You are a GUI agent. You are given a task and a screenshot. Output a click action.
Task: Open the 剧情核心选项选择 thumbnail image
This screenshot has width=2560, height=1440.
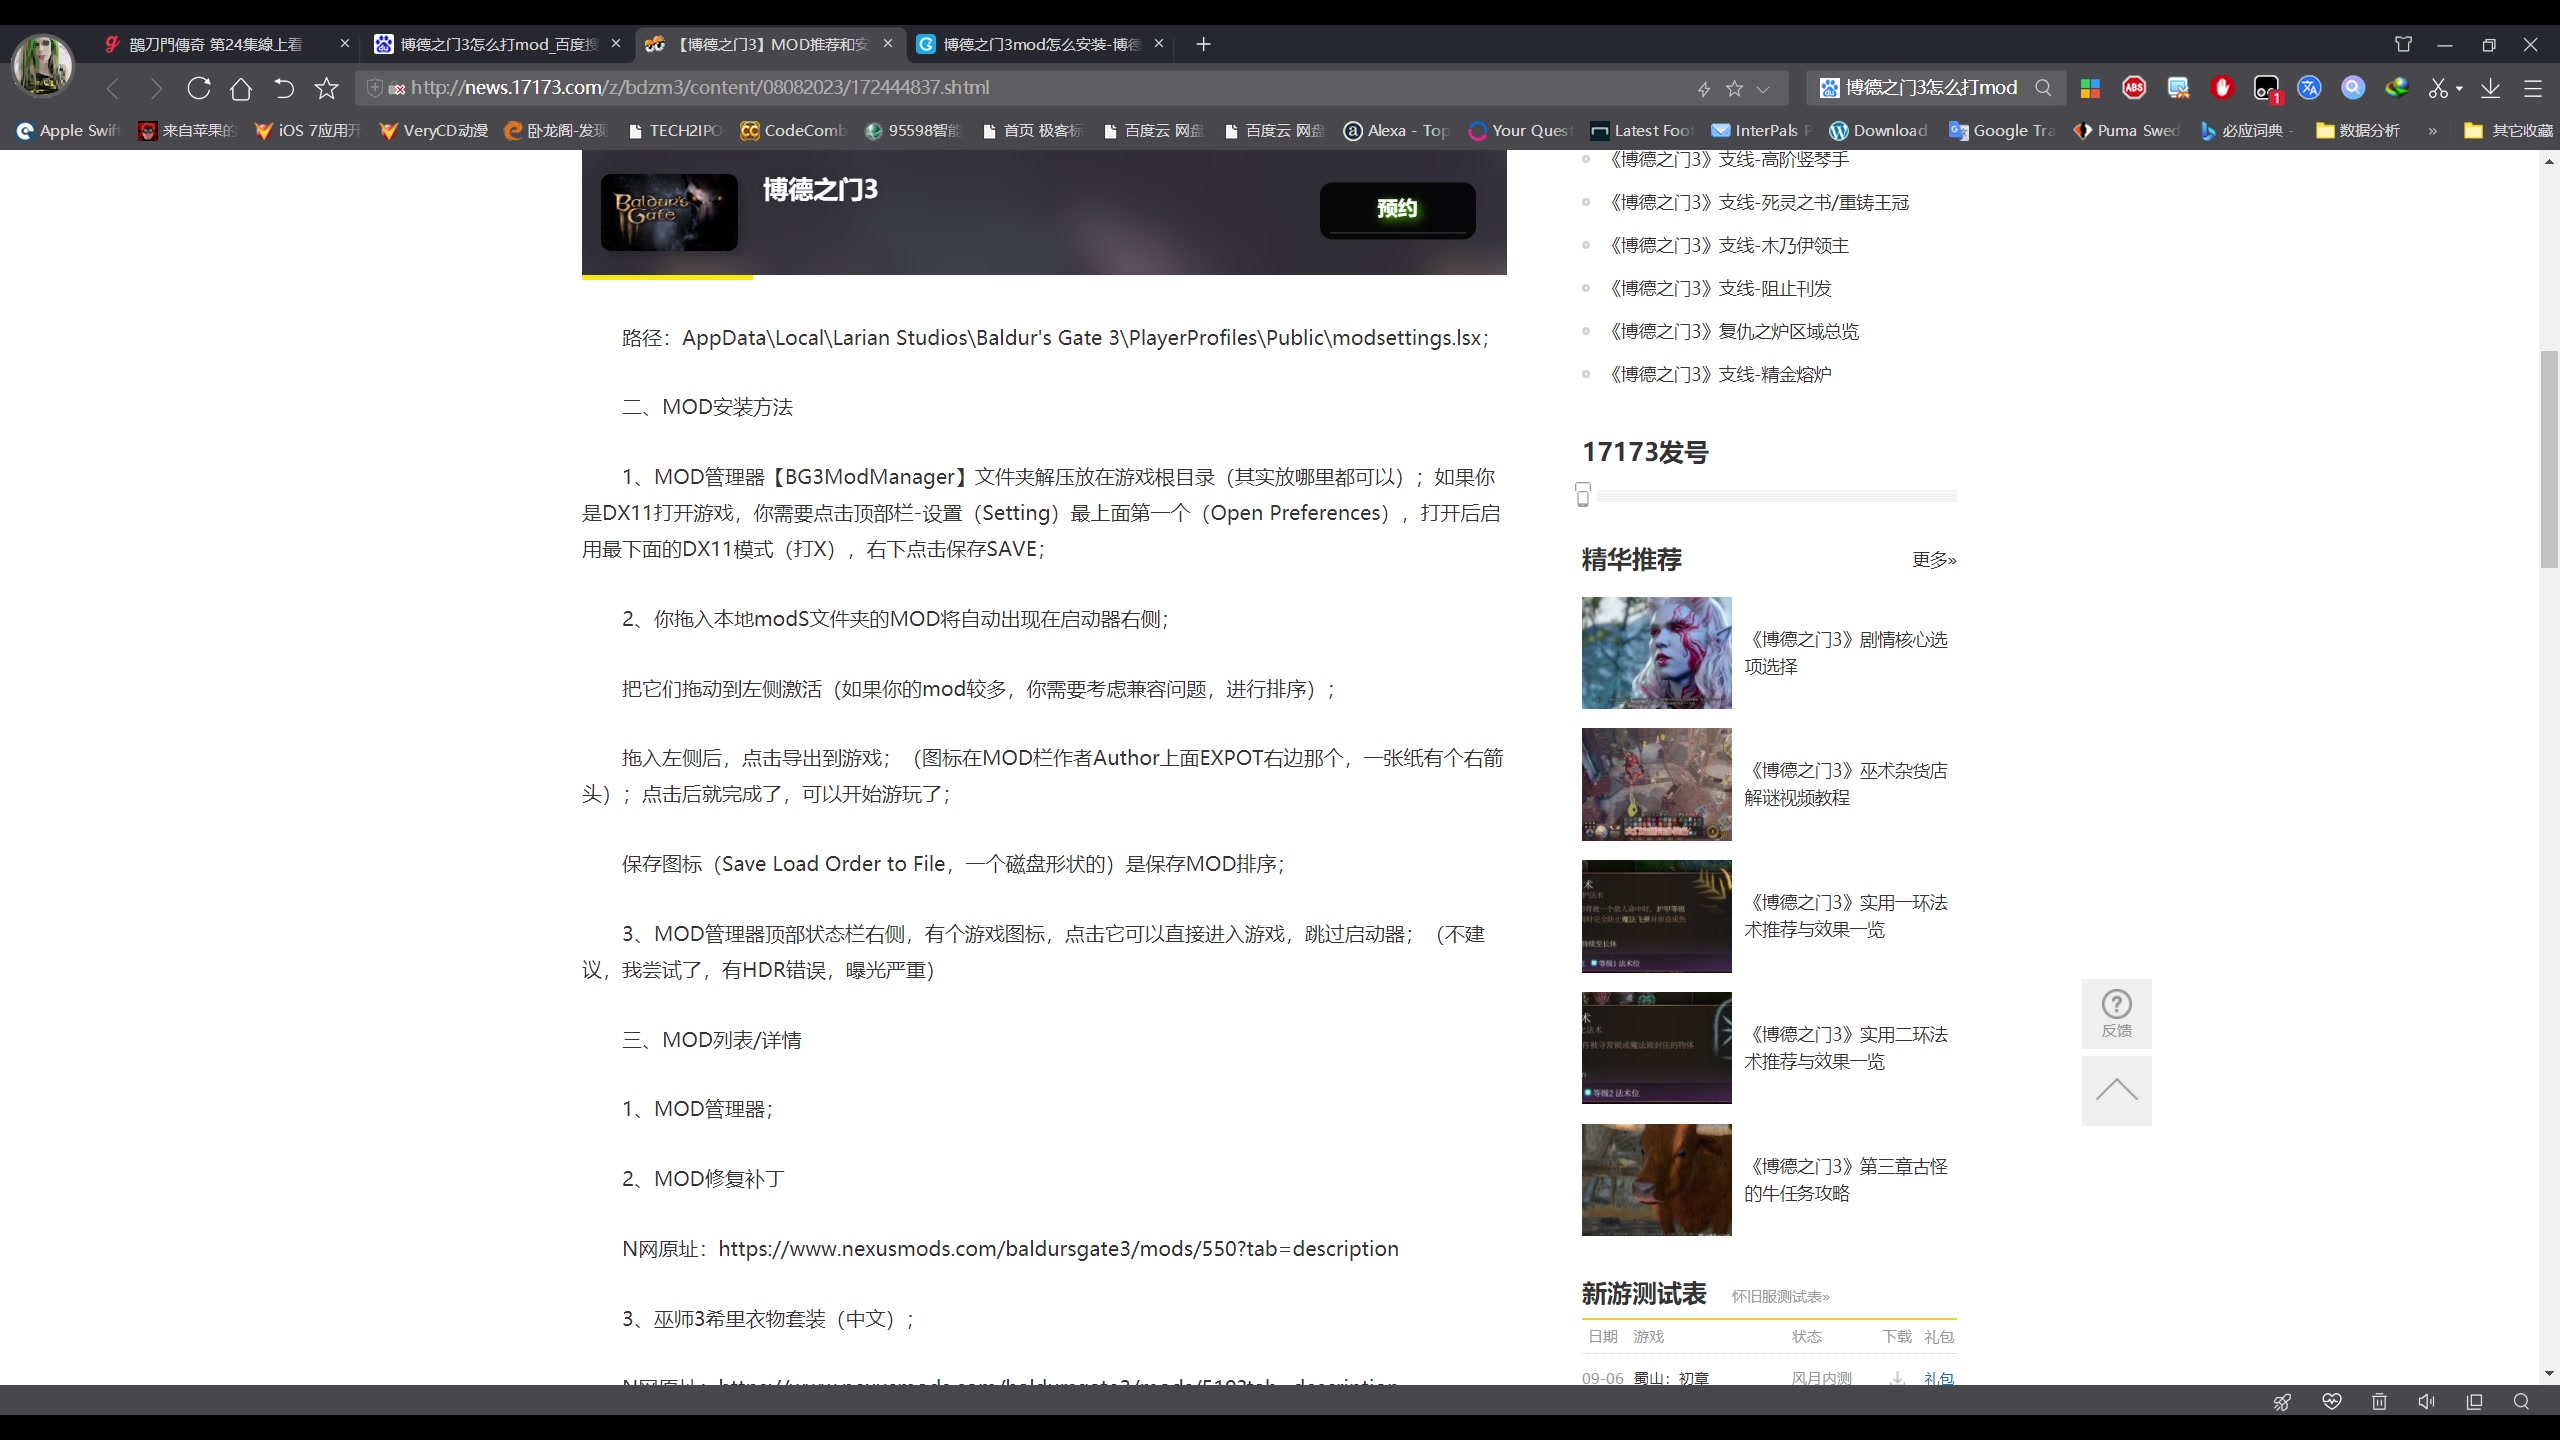coord(1656,653)
